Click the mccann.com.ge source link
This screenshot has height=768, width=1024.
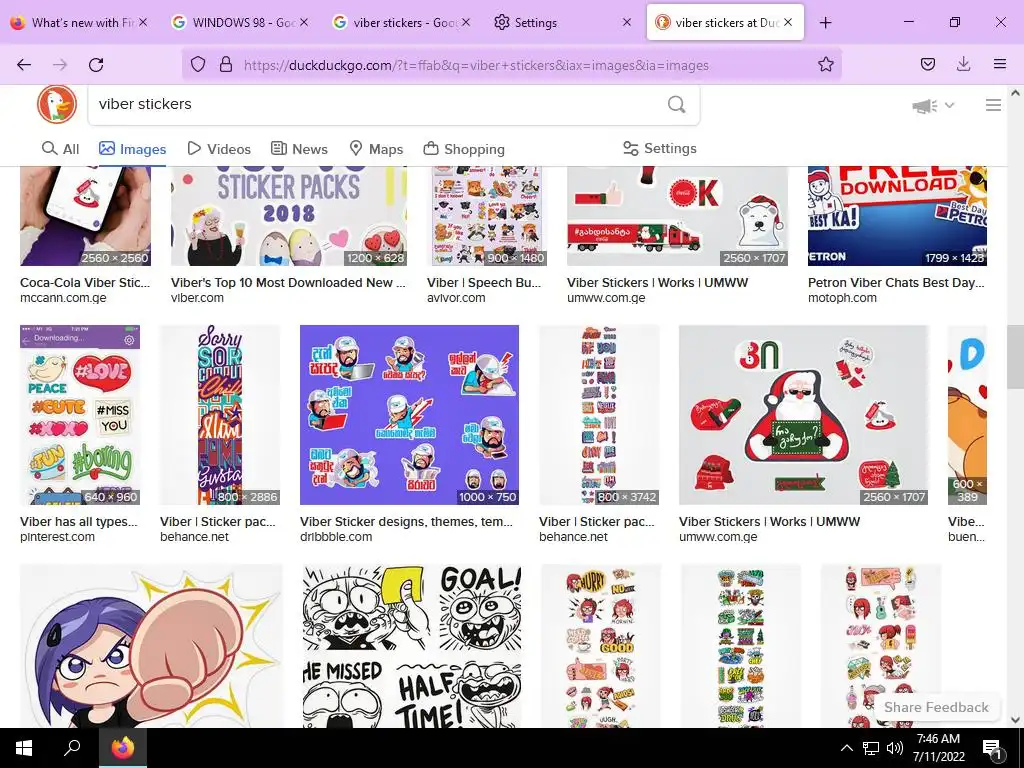[x=63, y=298]
